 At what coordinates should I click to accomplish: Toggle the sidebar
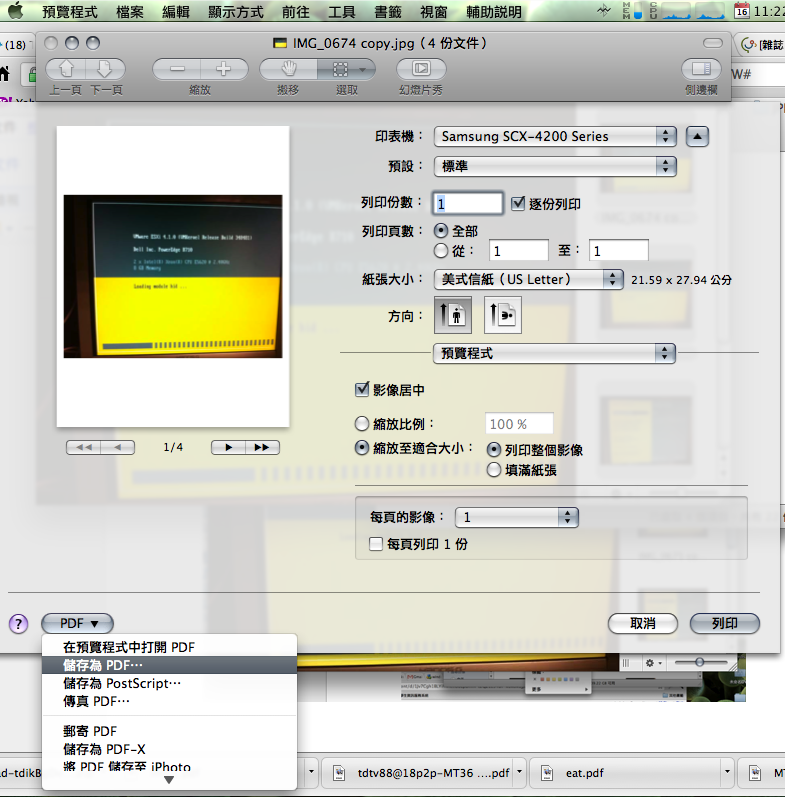pos(701,69)
